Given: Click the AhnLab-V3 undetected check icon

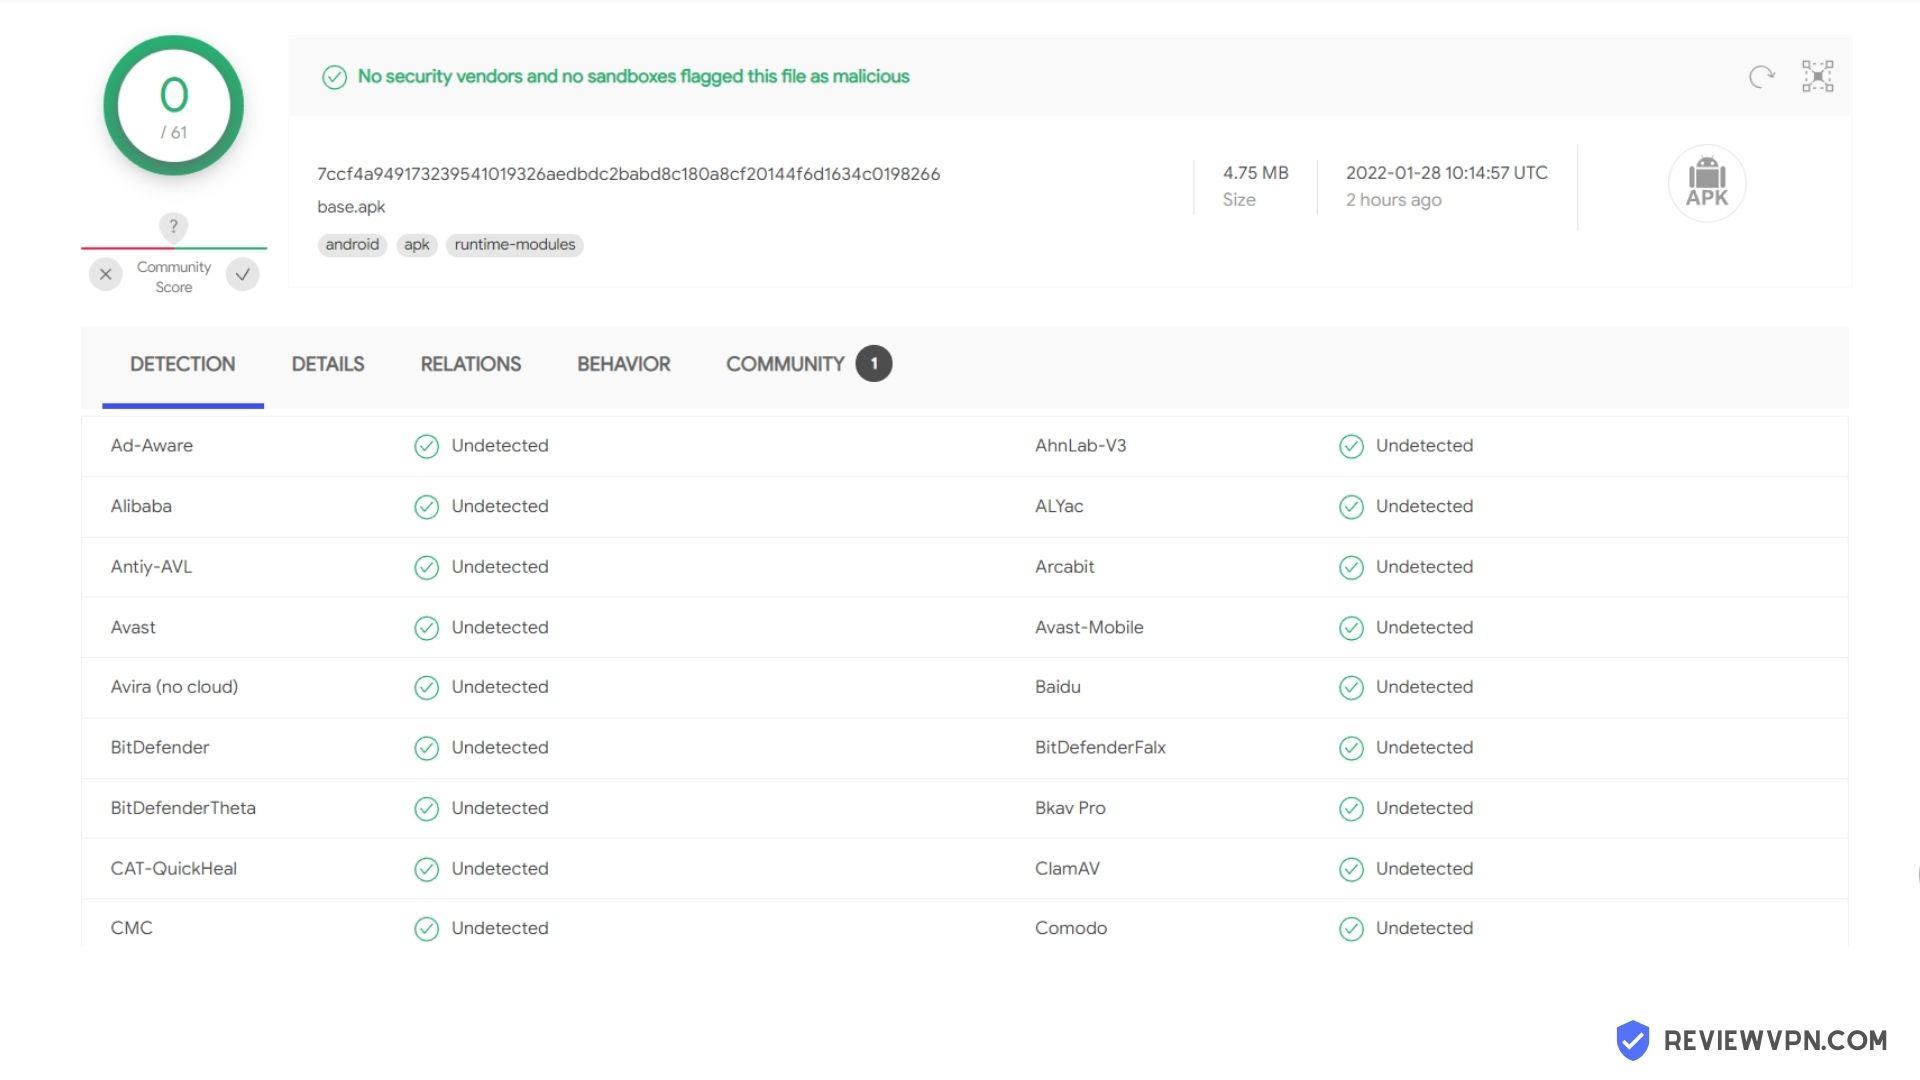Looking at the screenshot, I should pyautogui.click(x=1351, y=446).
